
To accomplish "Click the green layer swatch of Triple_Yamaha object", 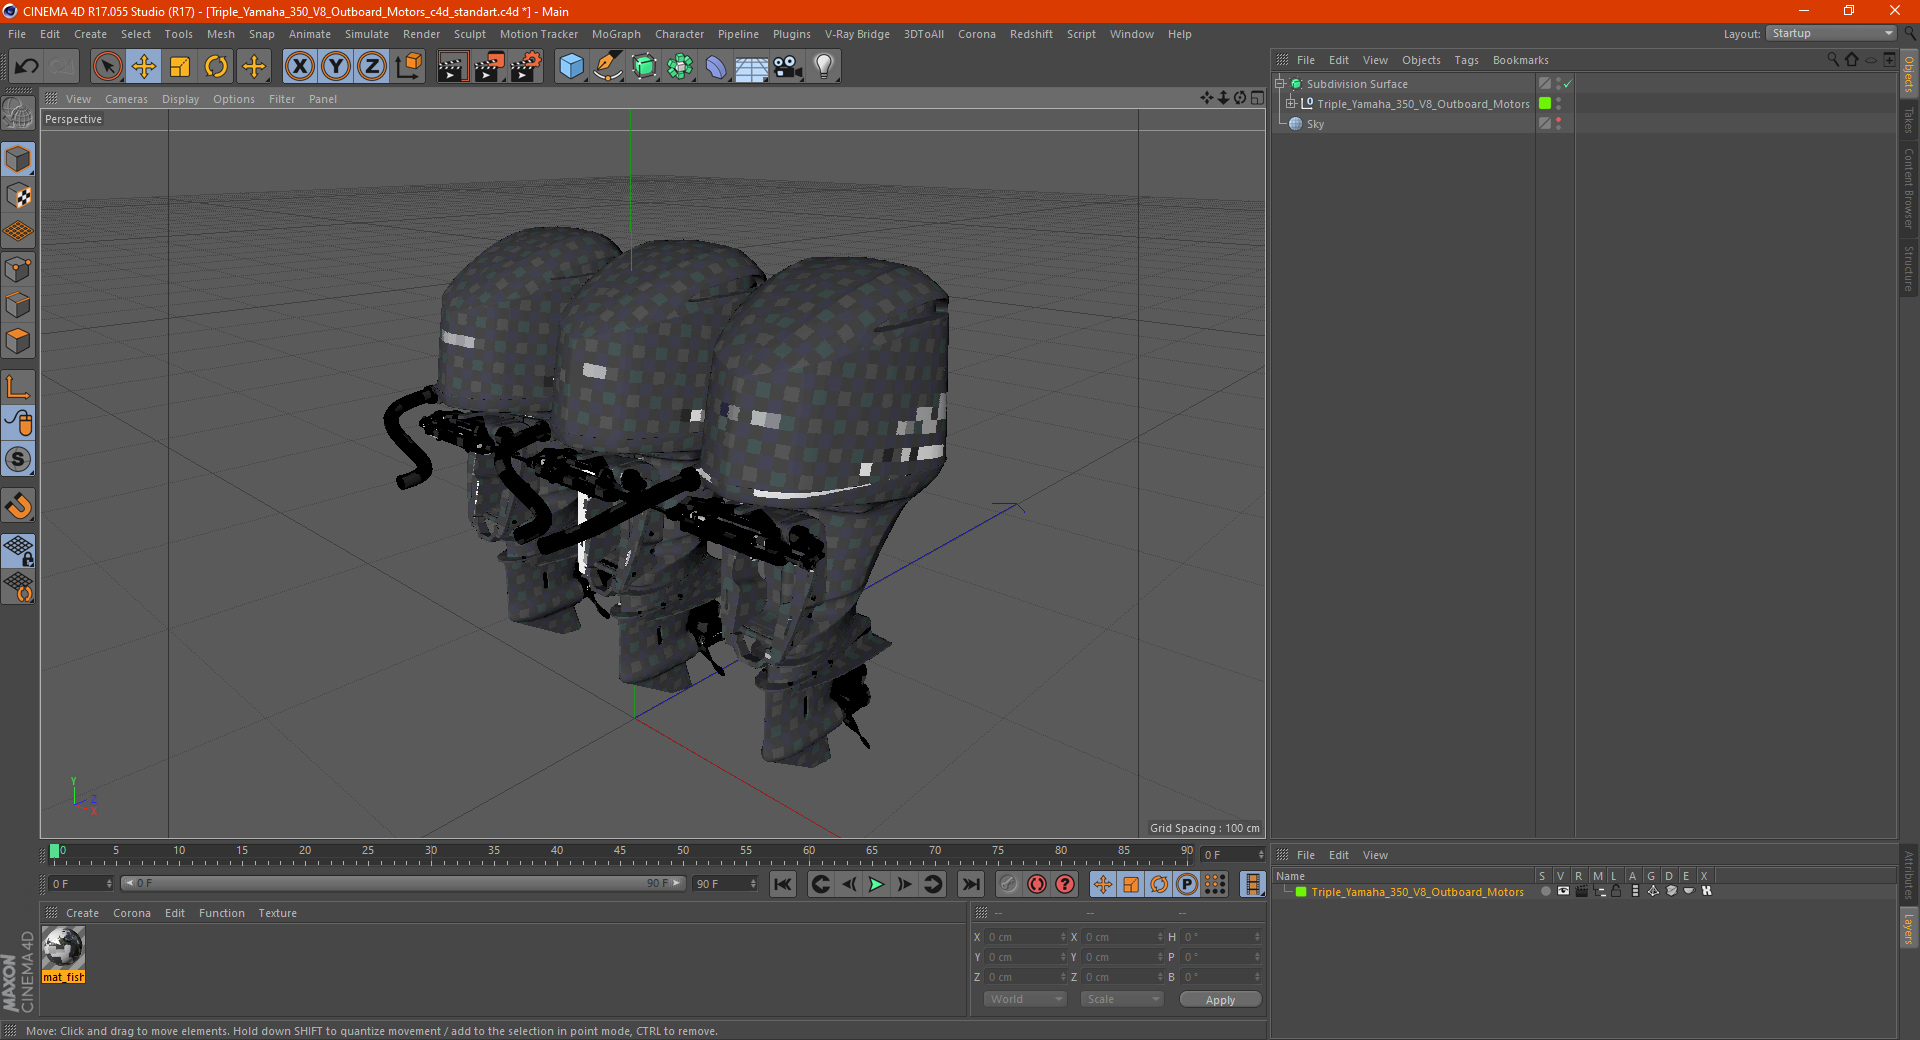I will click(1545, 104).
